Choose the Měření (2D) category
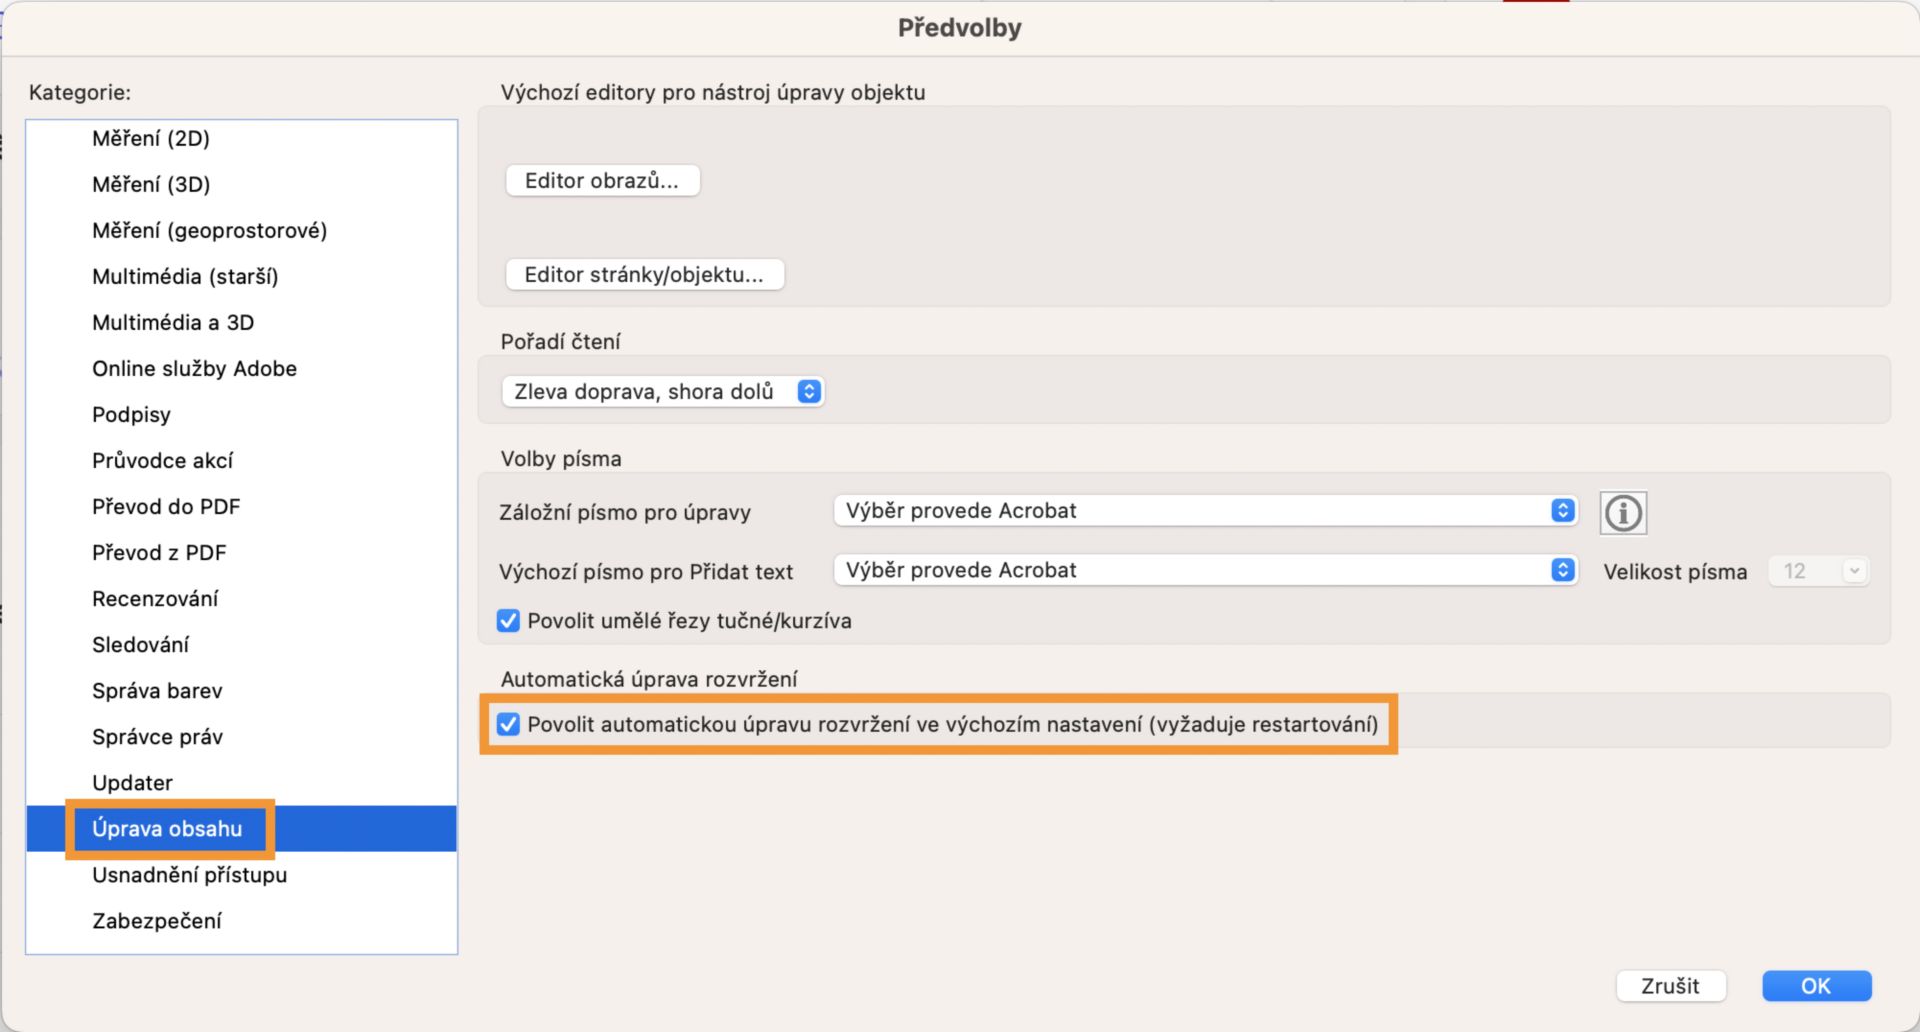Image resolution: width=1920 pixels, height=1032 pixels. pyautogui.click(x=151, y=139)
